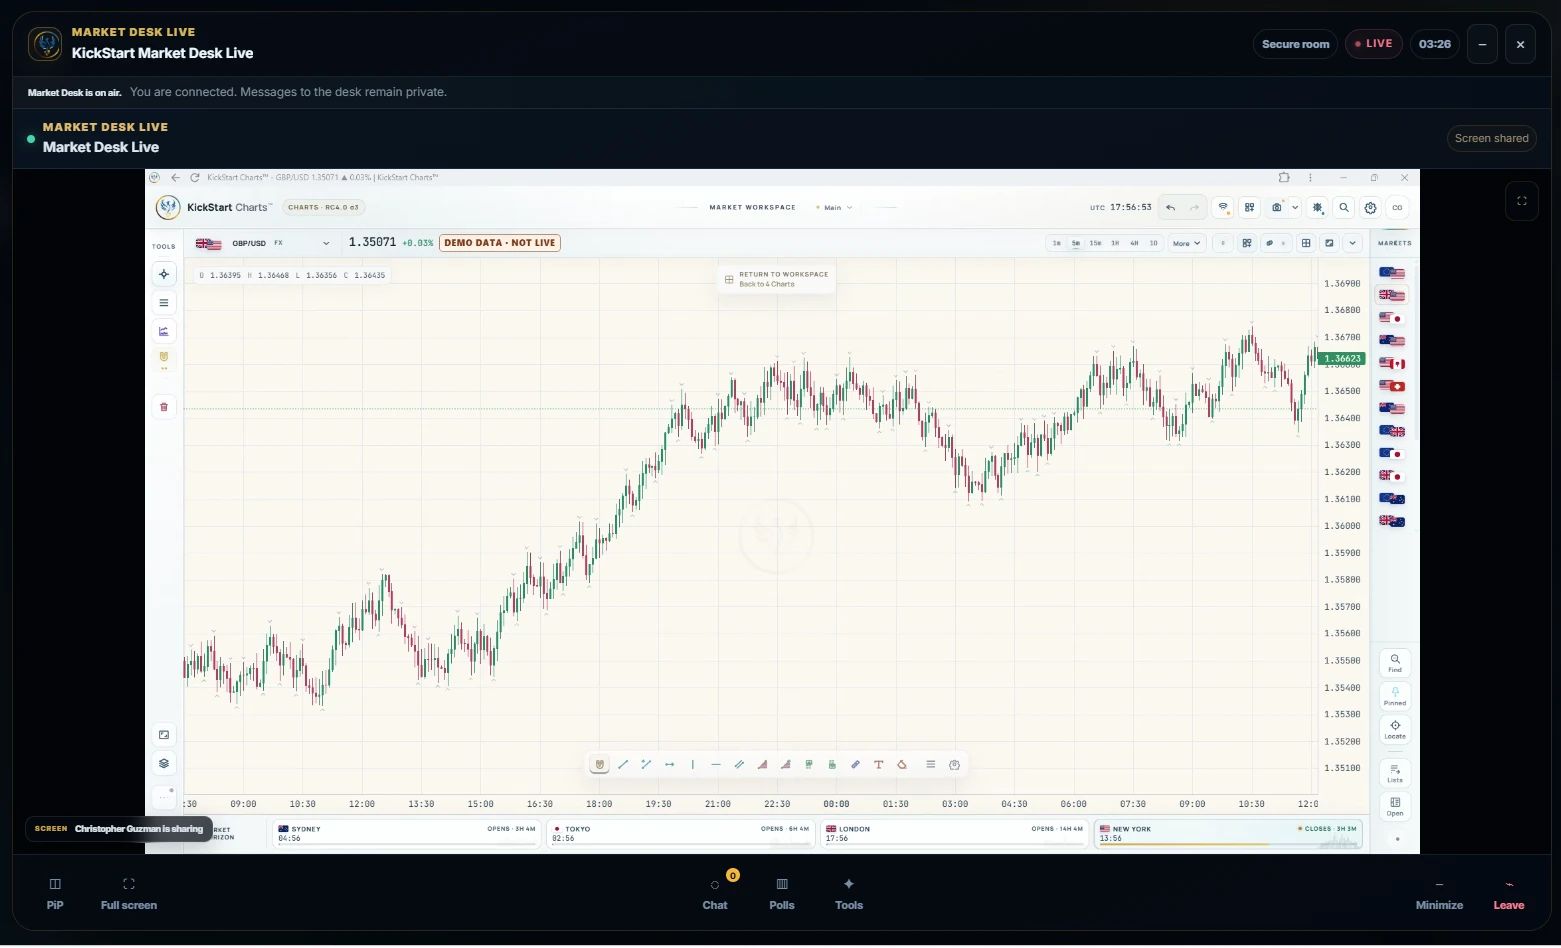Select the London session card
Viewport: 1561px width, 948px height.
click(955, 834)
